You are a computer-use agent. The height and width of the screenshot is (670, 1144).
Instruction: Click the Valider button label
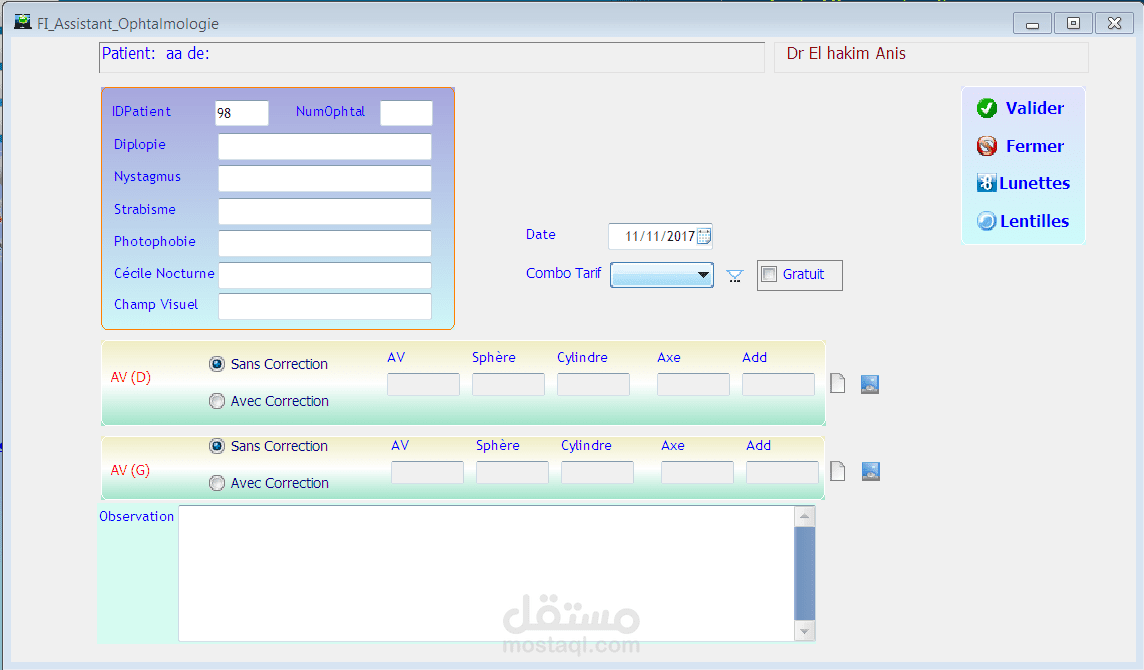1035,108
